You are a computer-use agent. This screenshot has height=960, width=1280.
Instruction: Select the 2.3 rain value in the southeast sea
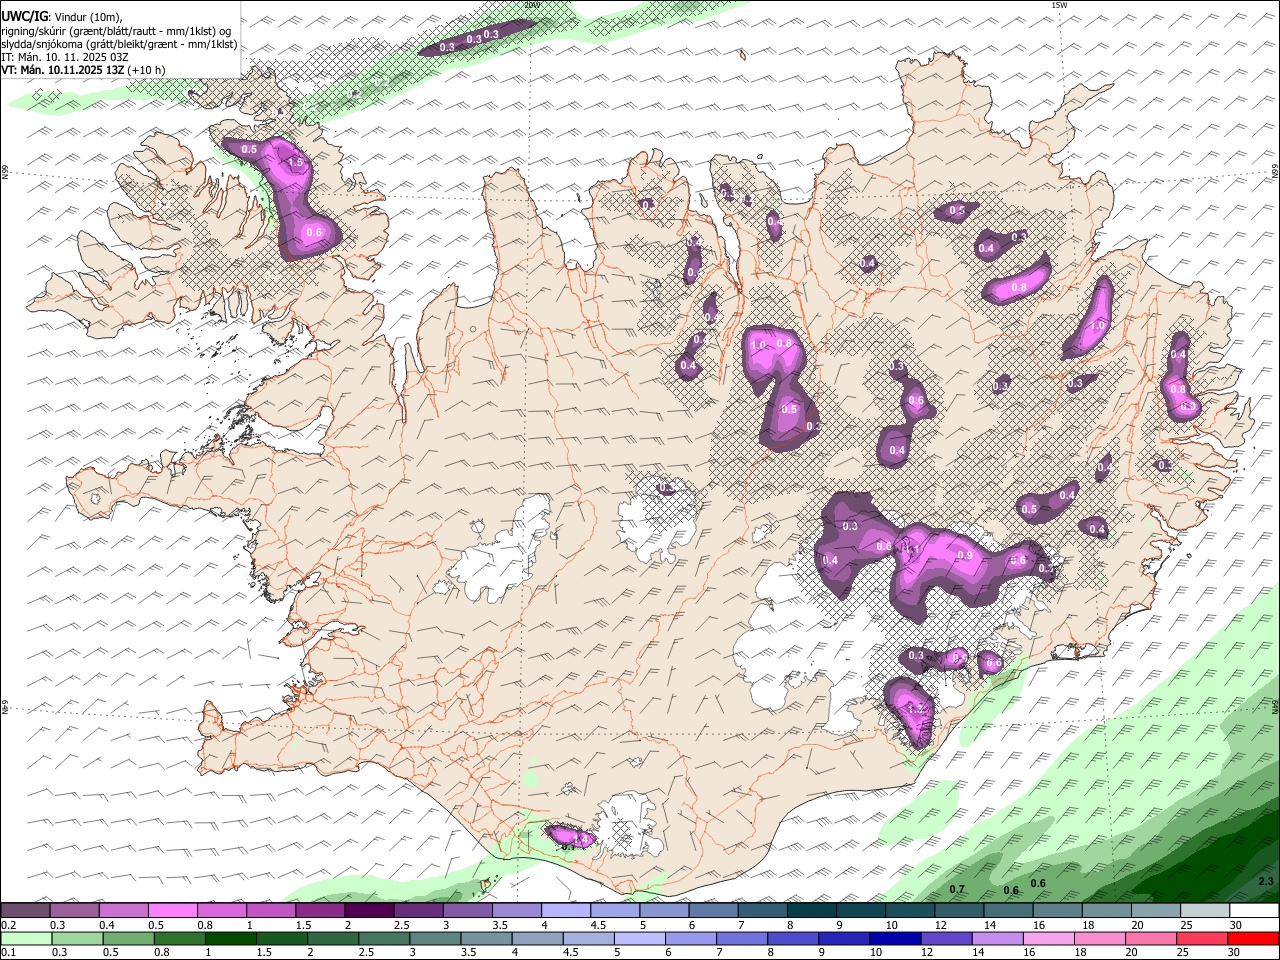1266,881
